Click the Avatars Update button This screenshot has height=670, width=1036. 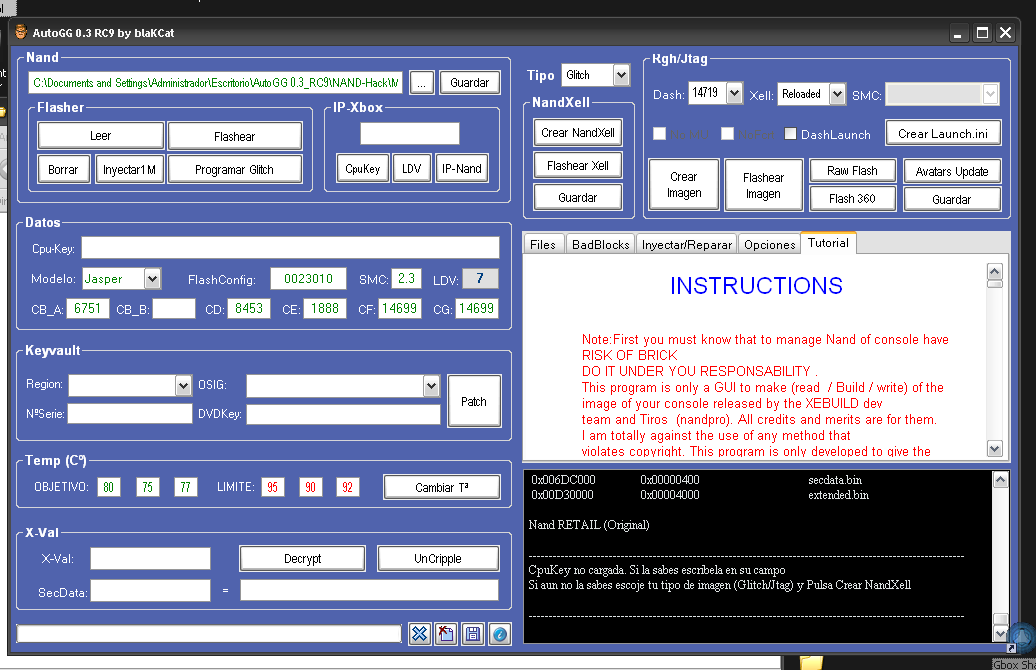952,171
